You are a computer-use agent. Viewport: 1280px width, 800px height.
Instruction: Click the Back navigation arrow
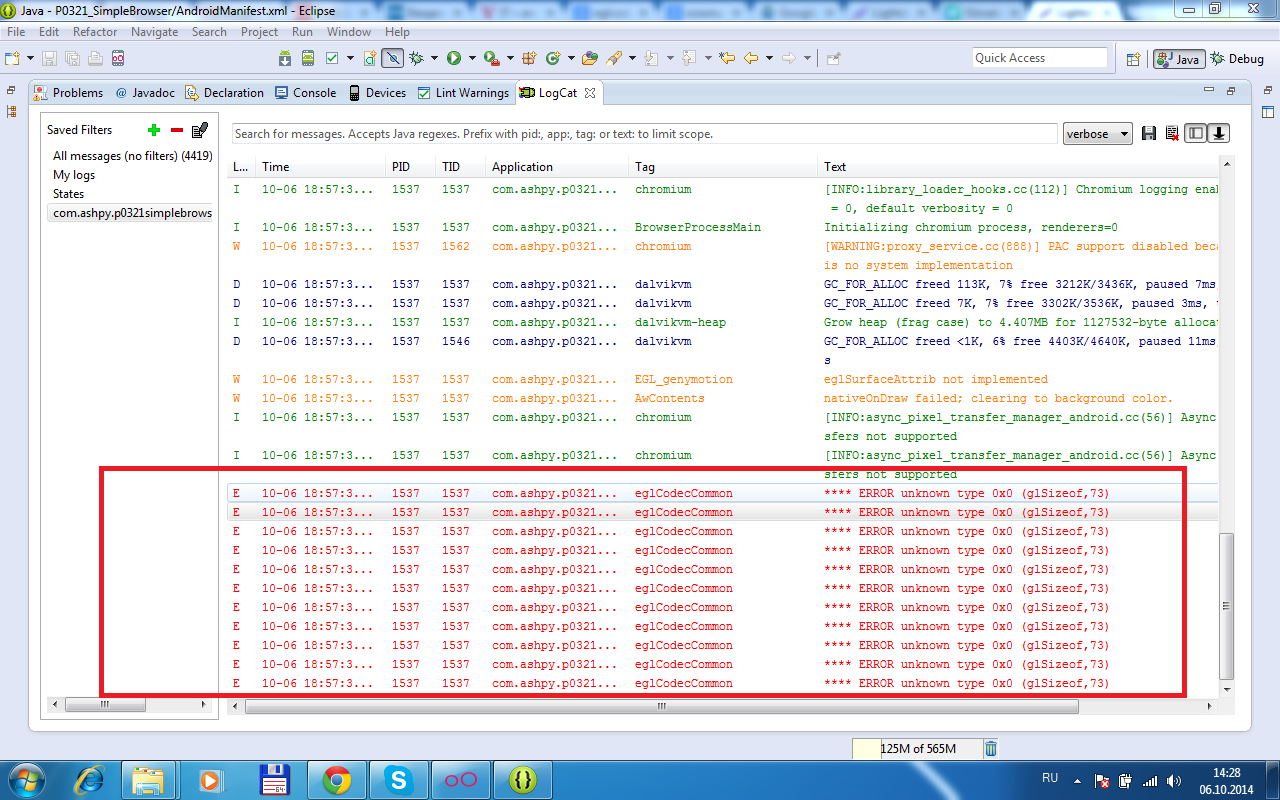pos(750,58)
